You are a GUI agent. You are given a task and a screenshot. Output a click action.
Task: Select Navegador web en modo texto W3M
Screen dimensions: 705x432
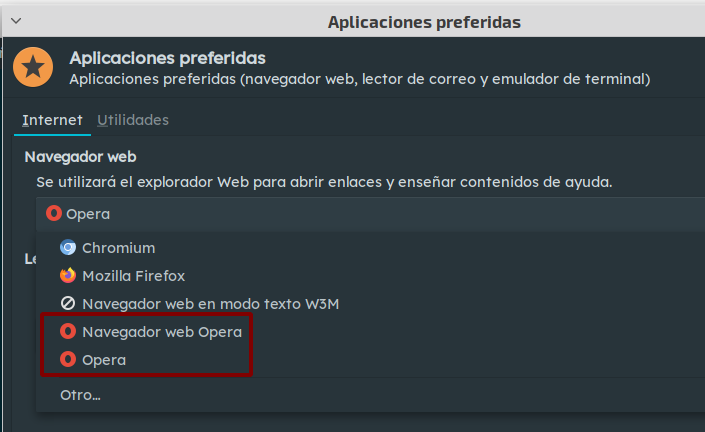tap(210, 304)
